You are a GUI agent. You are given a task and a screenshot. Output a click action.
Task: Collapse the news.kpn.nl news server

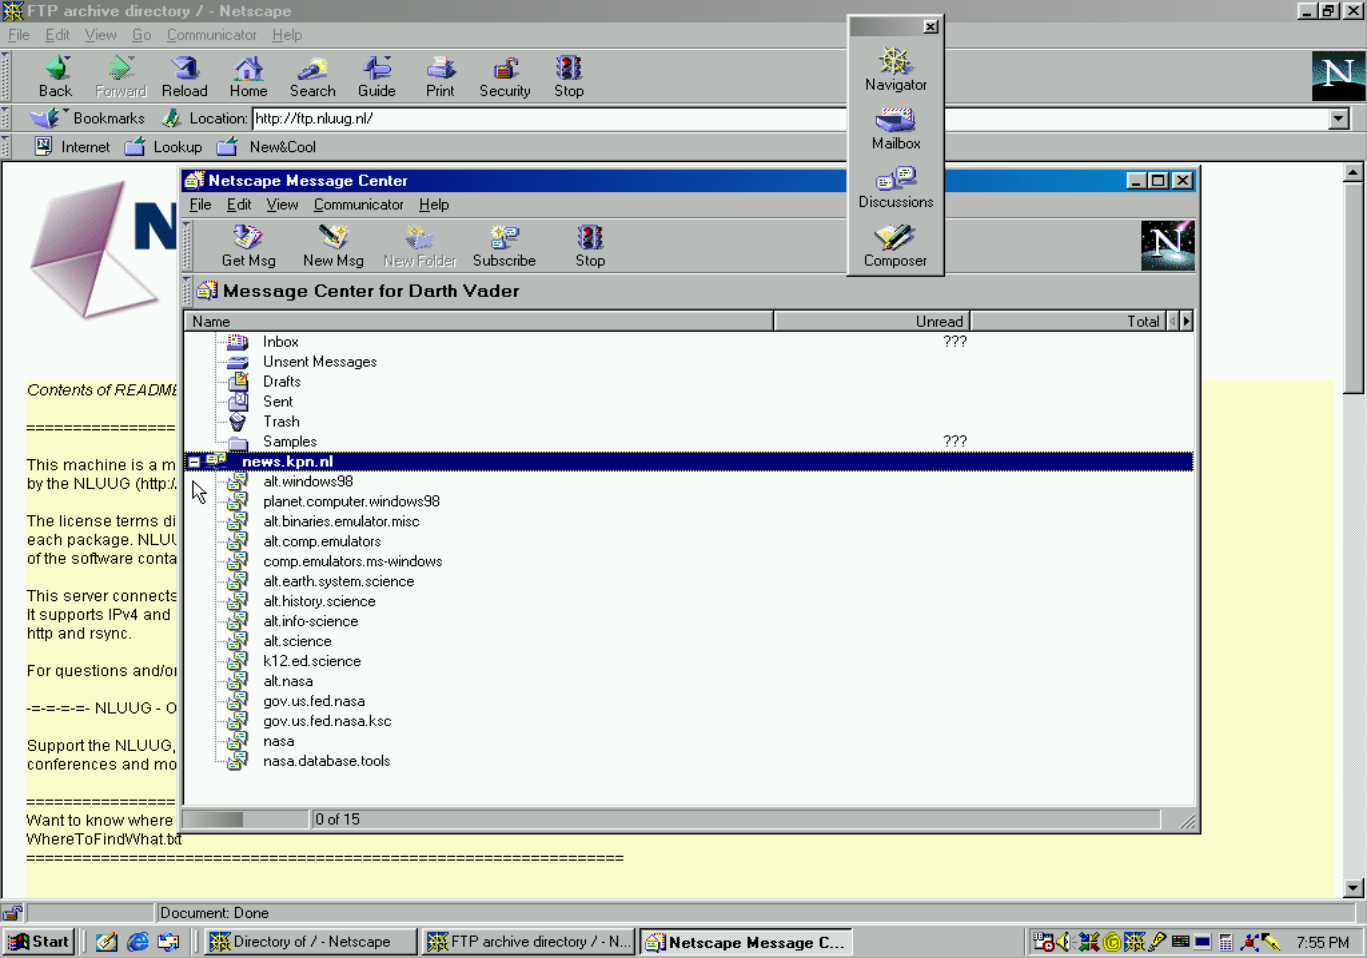click(x=195, y=462)
